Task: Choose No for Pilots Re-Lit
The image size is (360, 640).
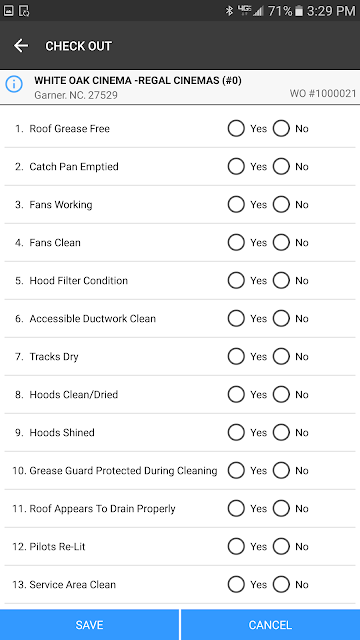Action: tap(281, 546)
